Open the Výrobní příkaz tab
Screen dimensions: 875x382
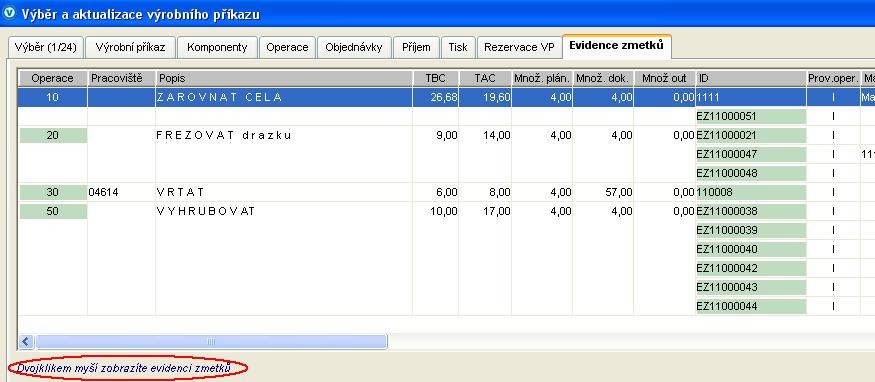coord(131,47)
